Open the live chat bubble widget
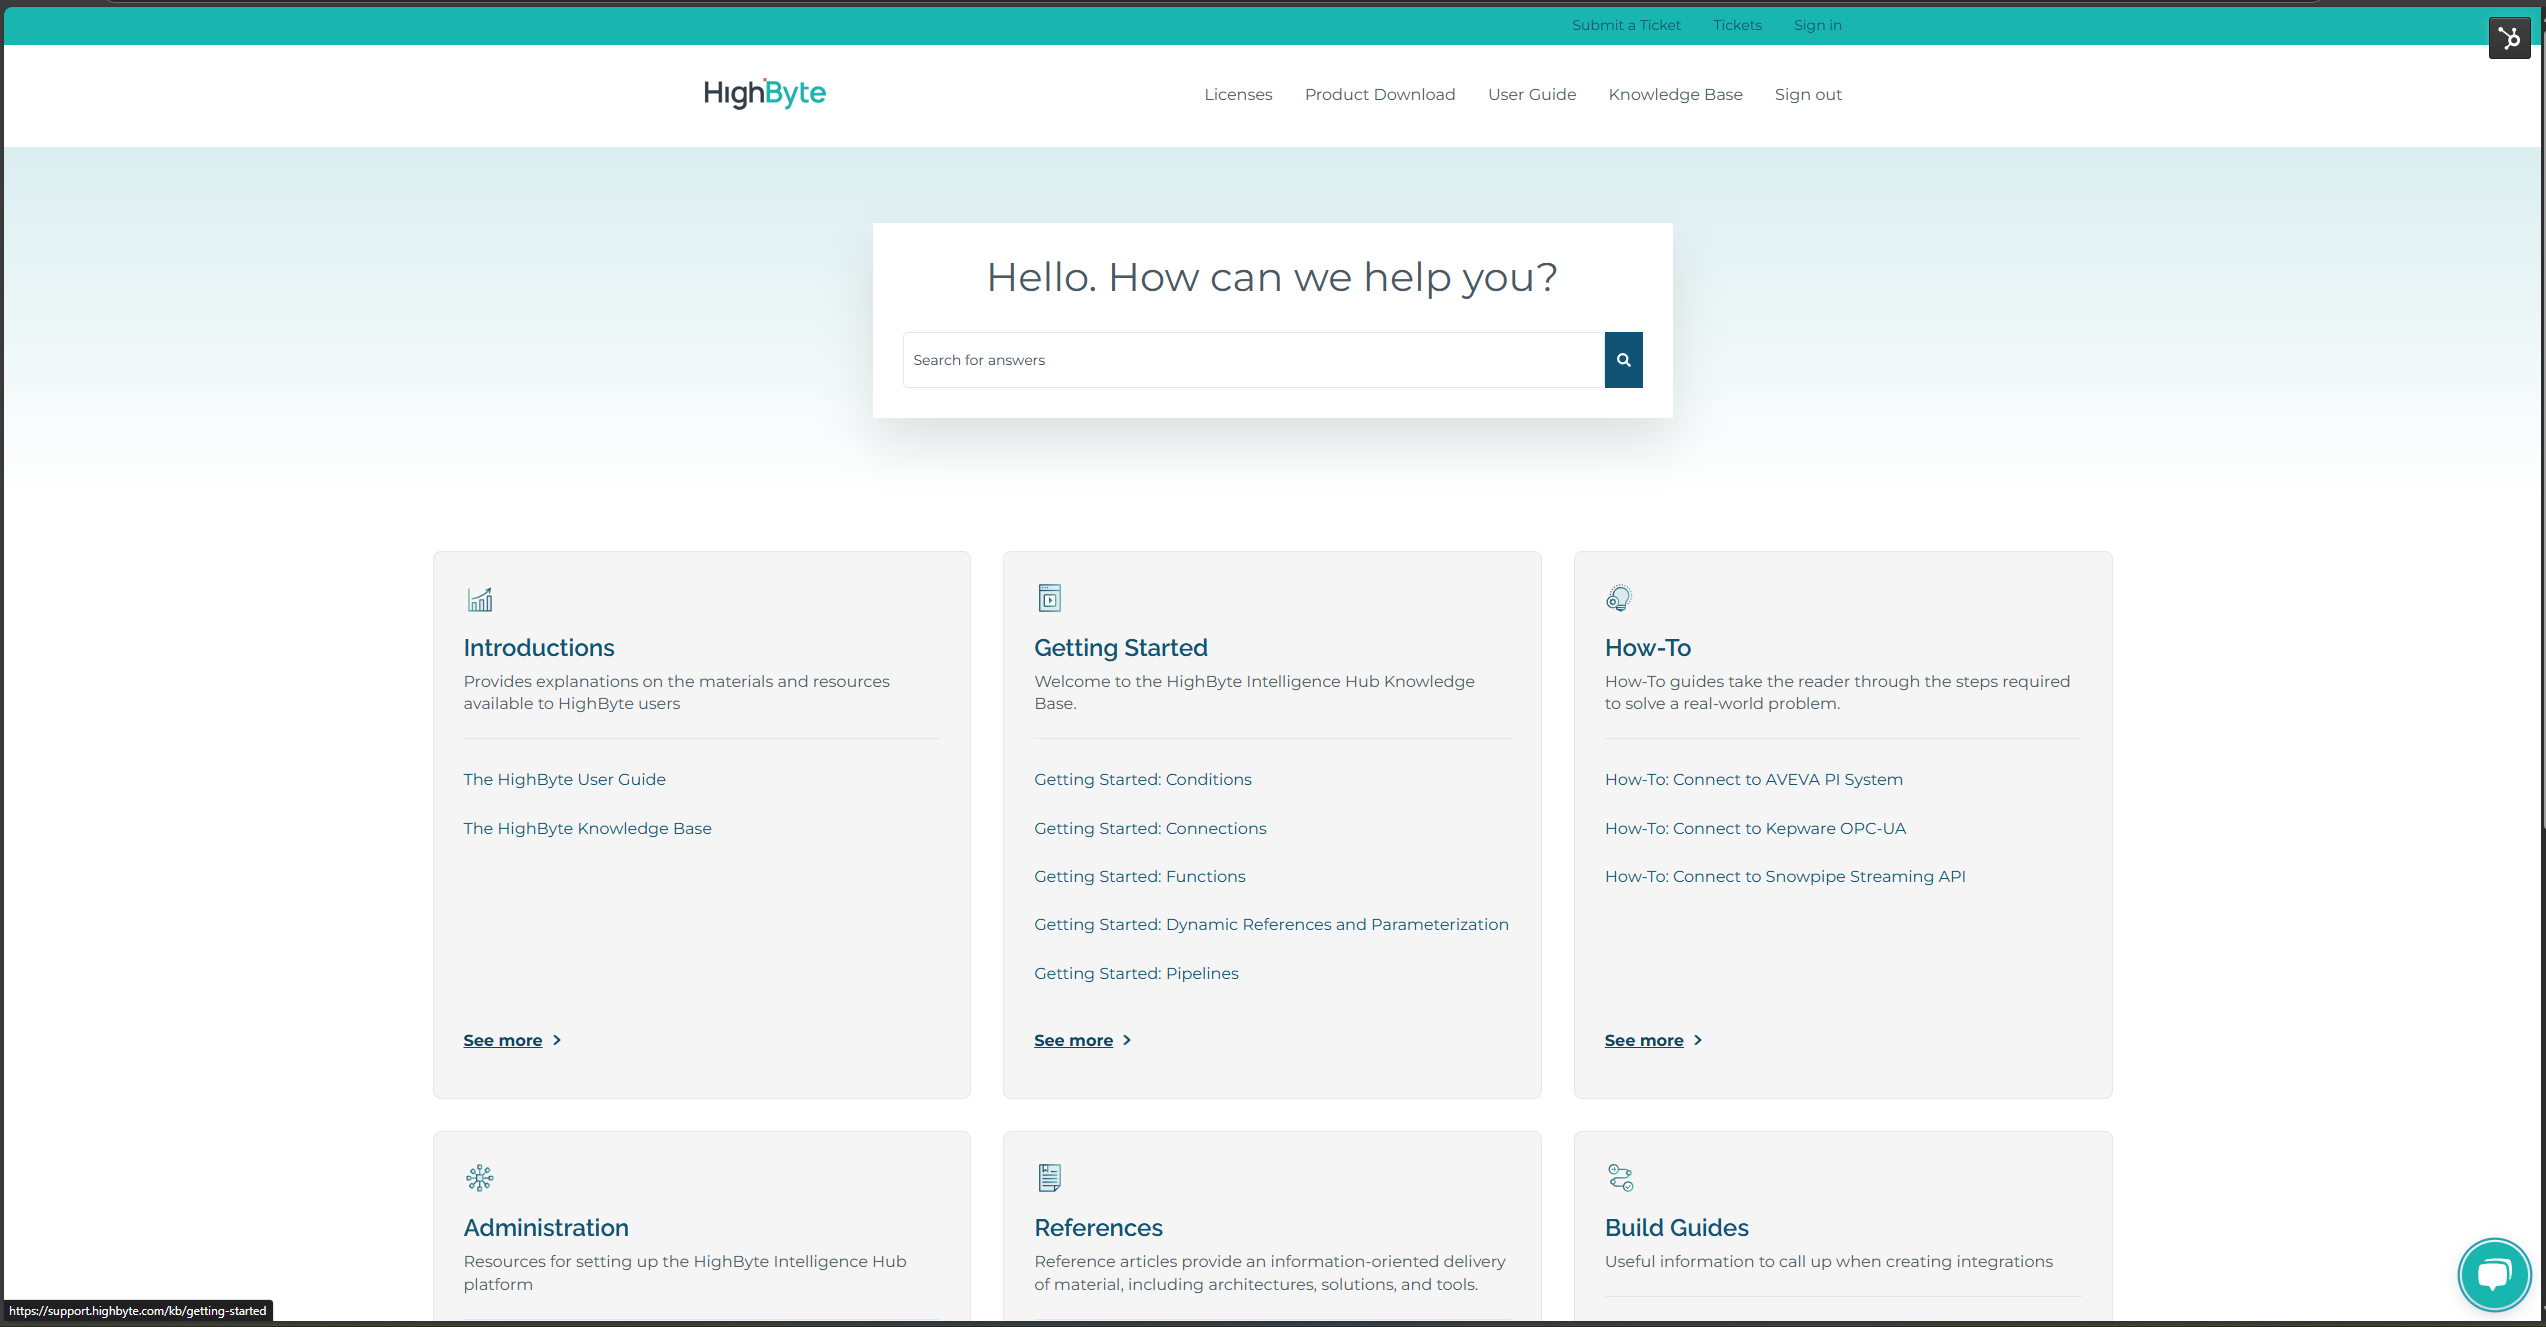 pyautogui.click(x=2494, y=1274)
